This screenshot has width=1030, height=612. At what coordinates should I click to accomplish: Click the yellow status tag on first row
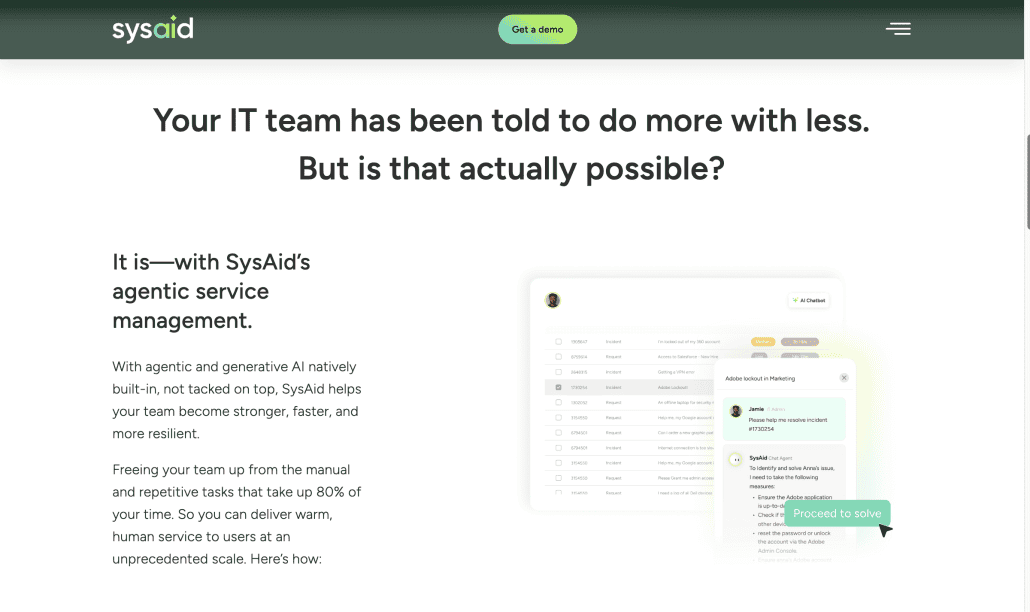(x=763, y=341)
